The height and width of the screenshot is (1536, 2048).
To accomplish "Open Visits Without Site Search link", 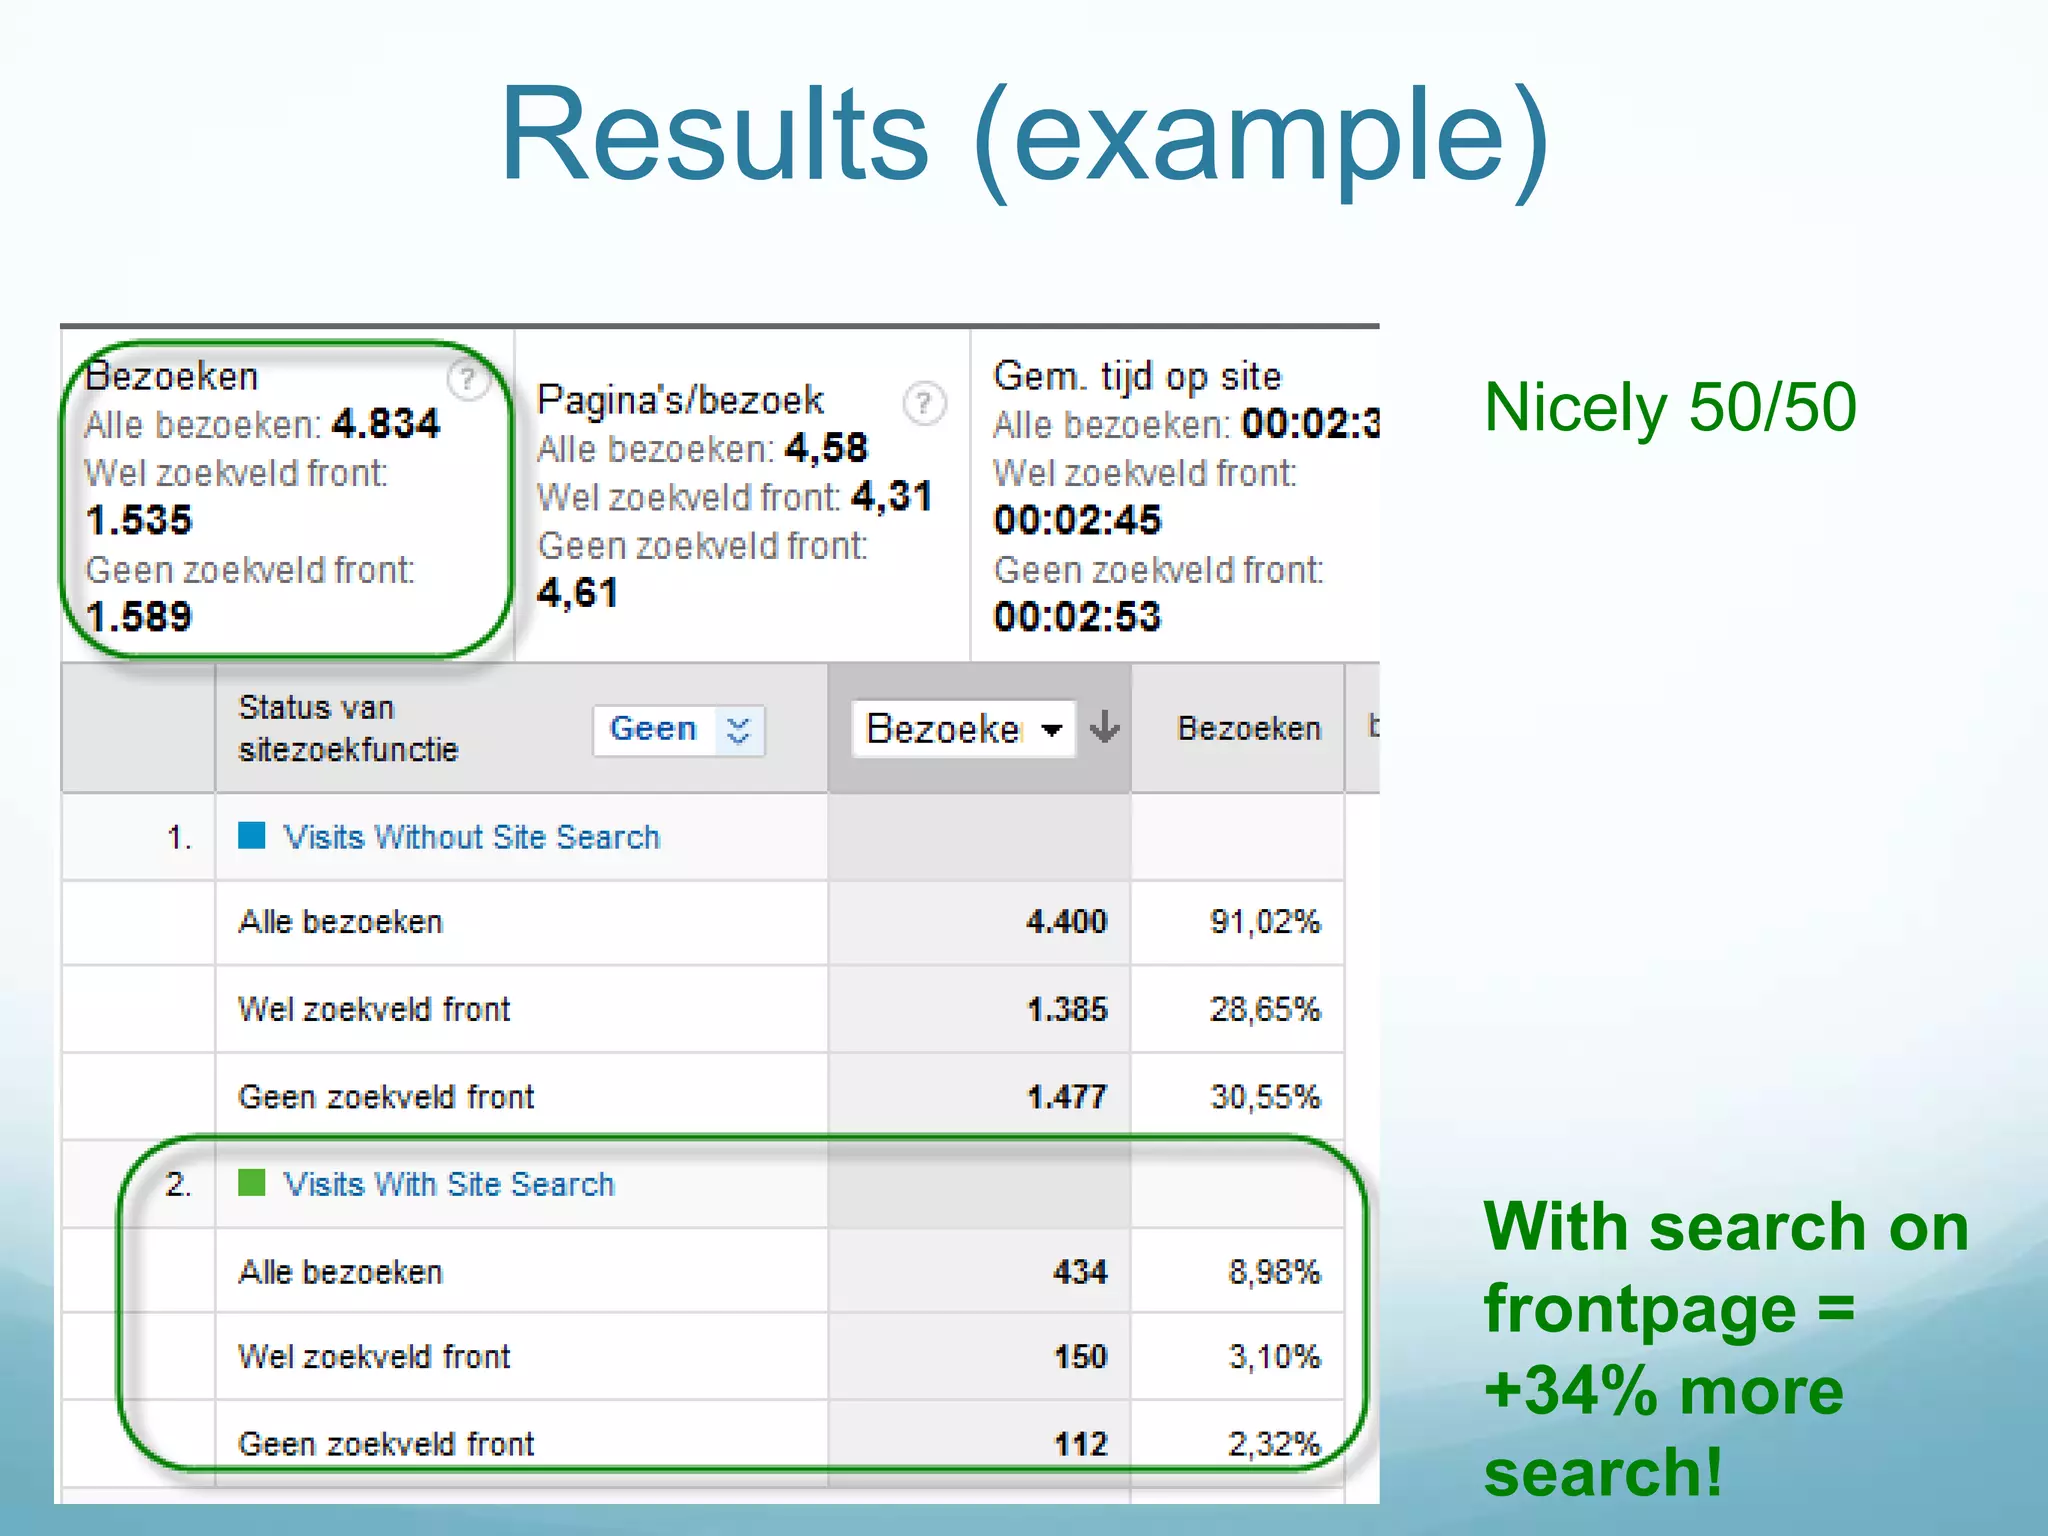I will pos(471,837).
